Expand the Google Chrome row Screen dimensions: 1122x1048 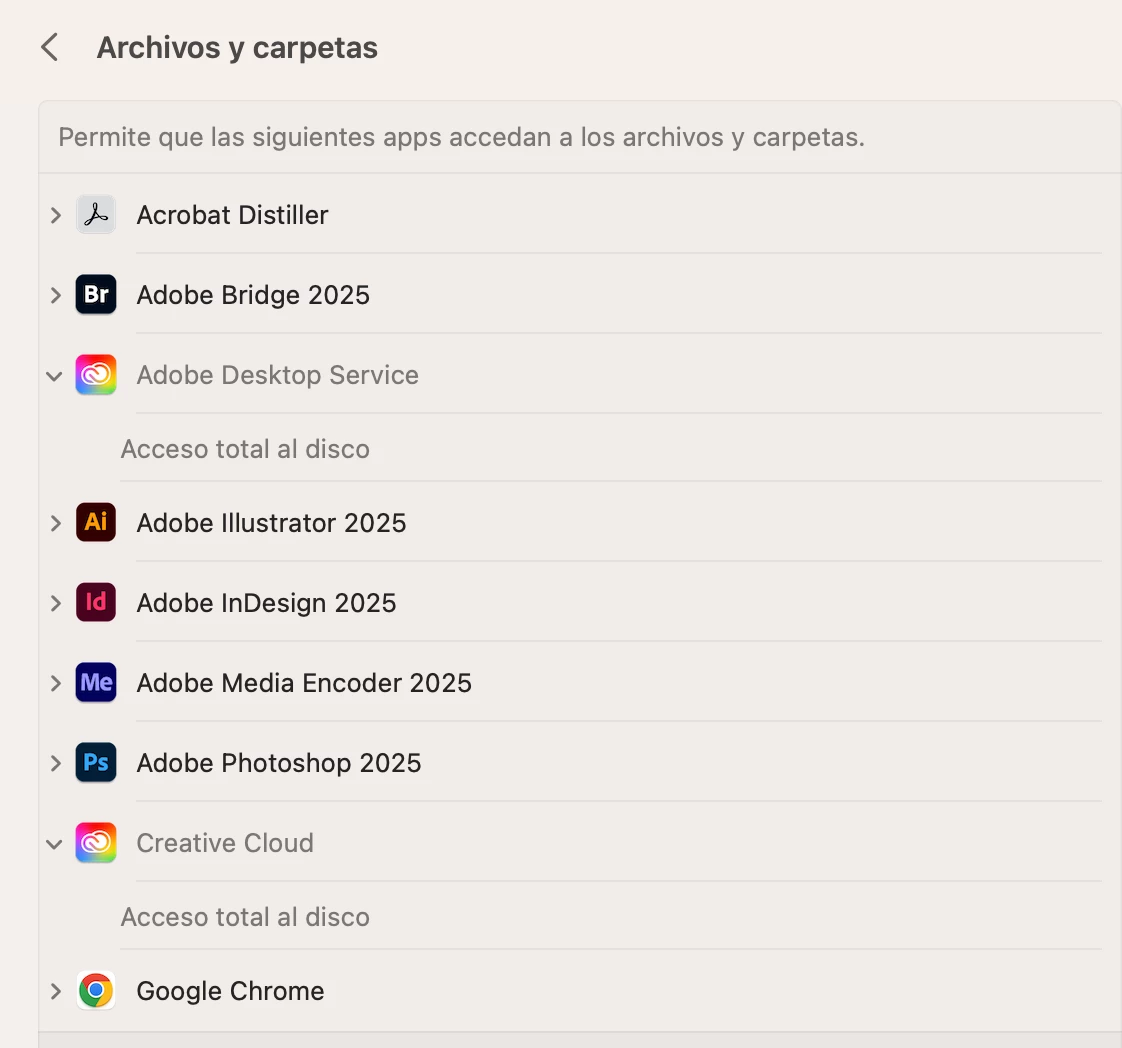click(55, 991)
